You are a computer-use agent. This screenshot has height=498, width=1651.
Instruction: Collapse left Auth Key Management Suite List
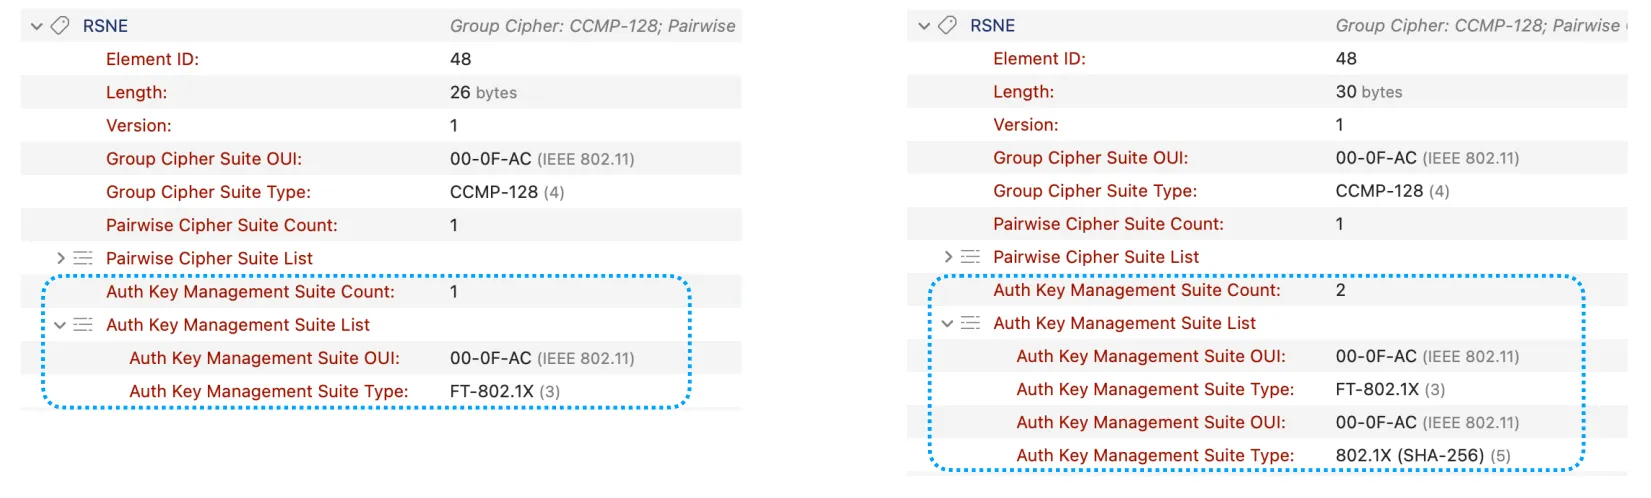coord(60,325)
